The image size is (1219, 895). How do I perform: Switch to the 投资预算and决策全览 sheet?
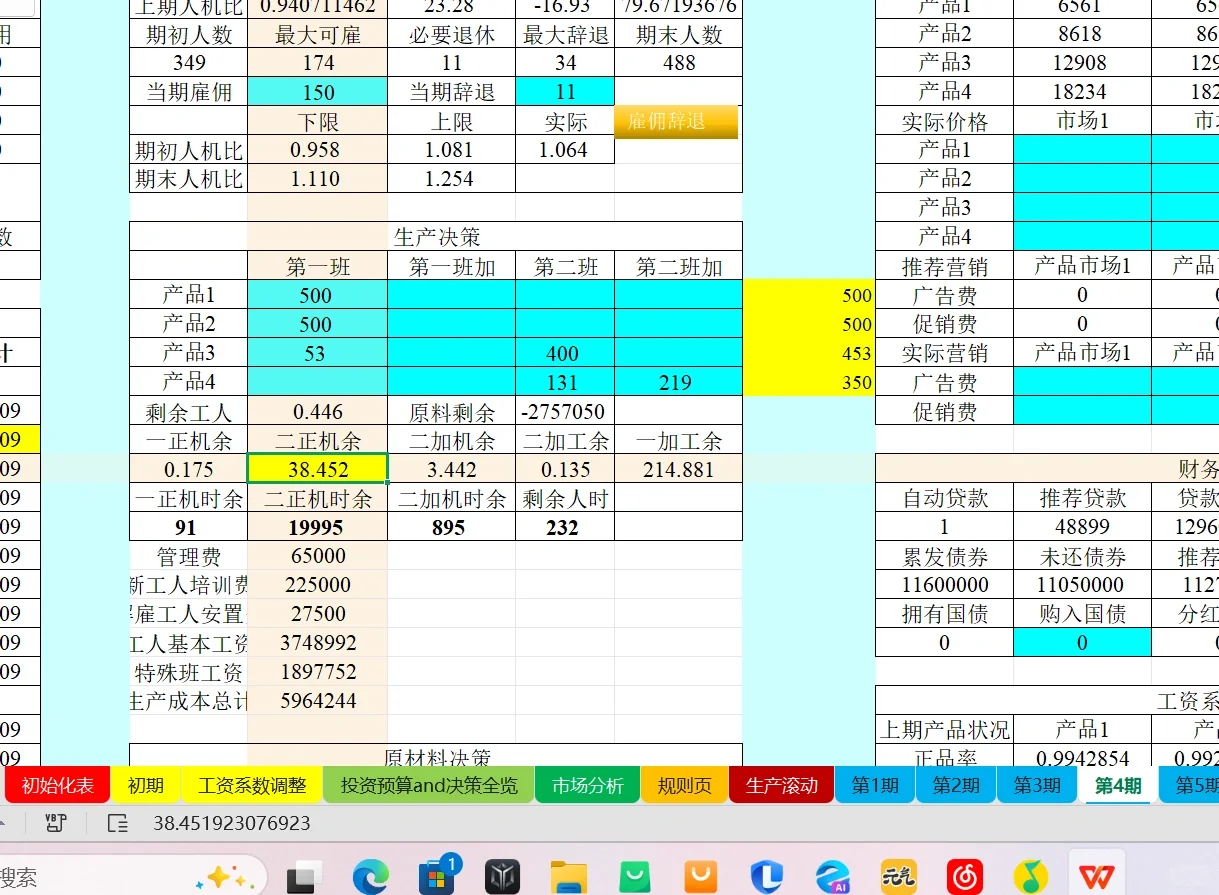click(428, 786)
